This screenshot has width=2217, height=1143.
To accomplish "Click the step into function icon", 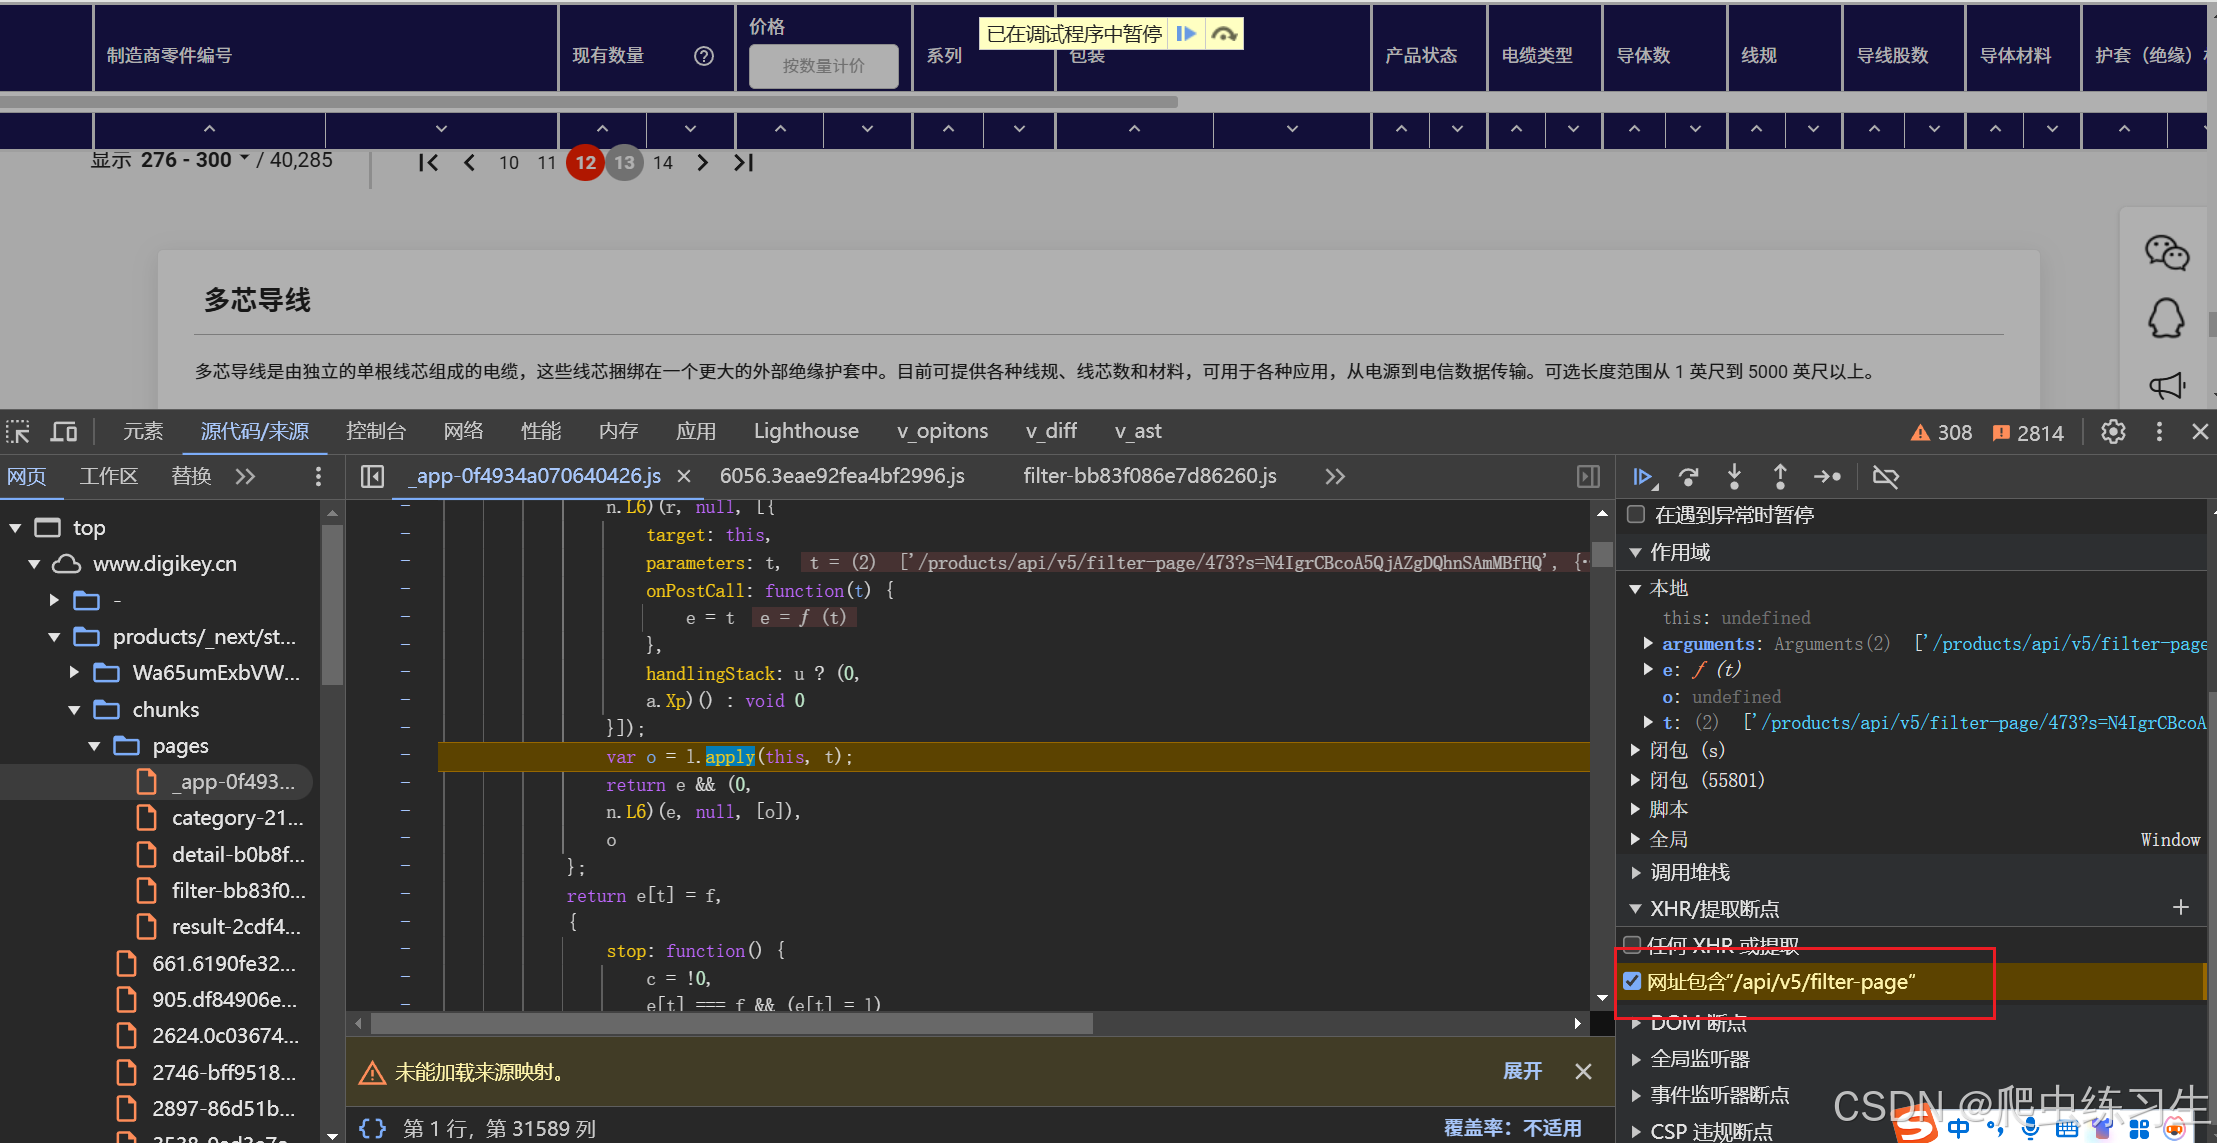I will 1734,477.
